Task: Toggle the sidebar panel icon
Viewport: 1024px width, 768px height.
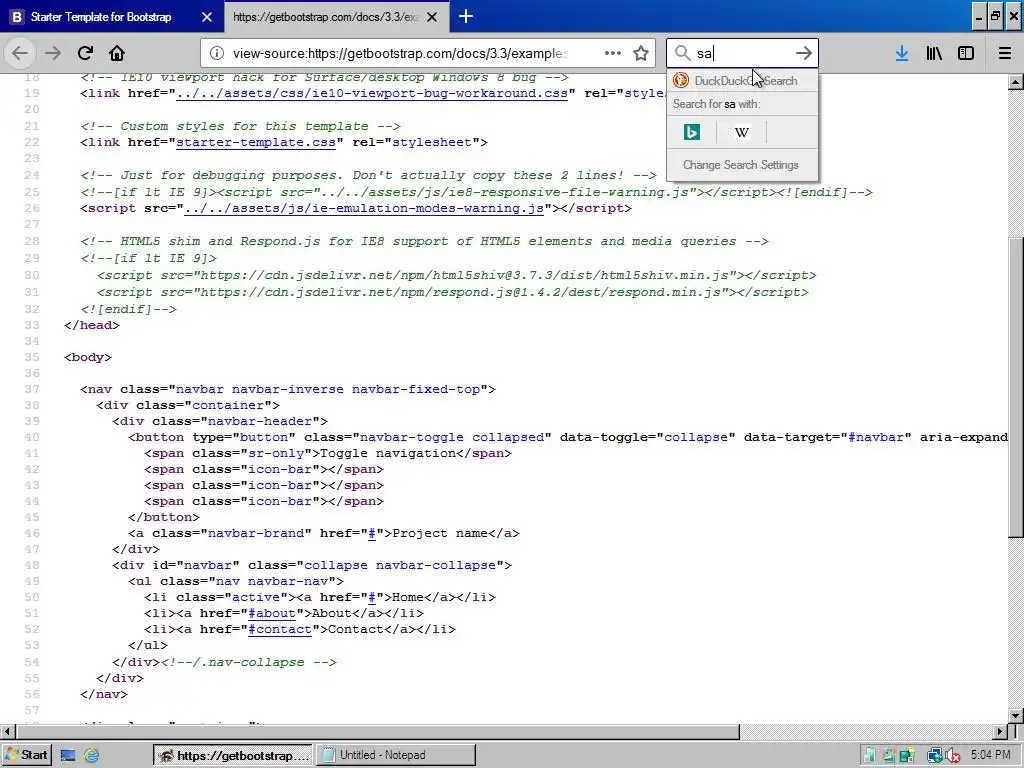Action: pos(966,54)
